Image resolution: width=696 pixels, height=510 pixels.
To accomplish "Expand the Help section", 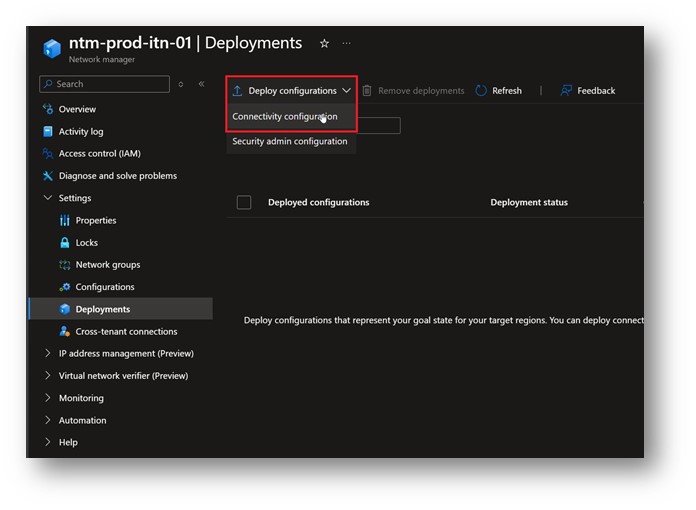I will tap(68, 442).
